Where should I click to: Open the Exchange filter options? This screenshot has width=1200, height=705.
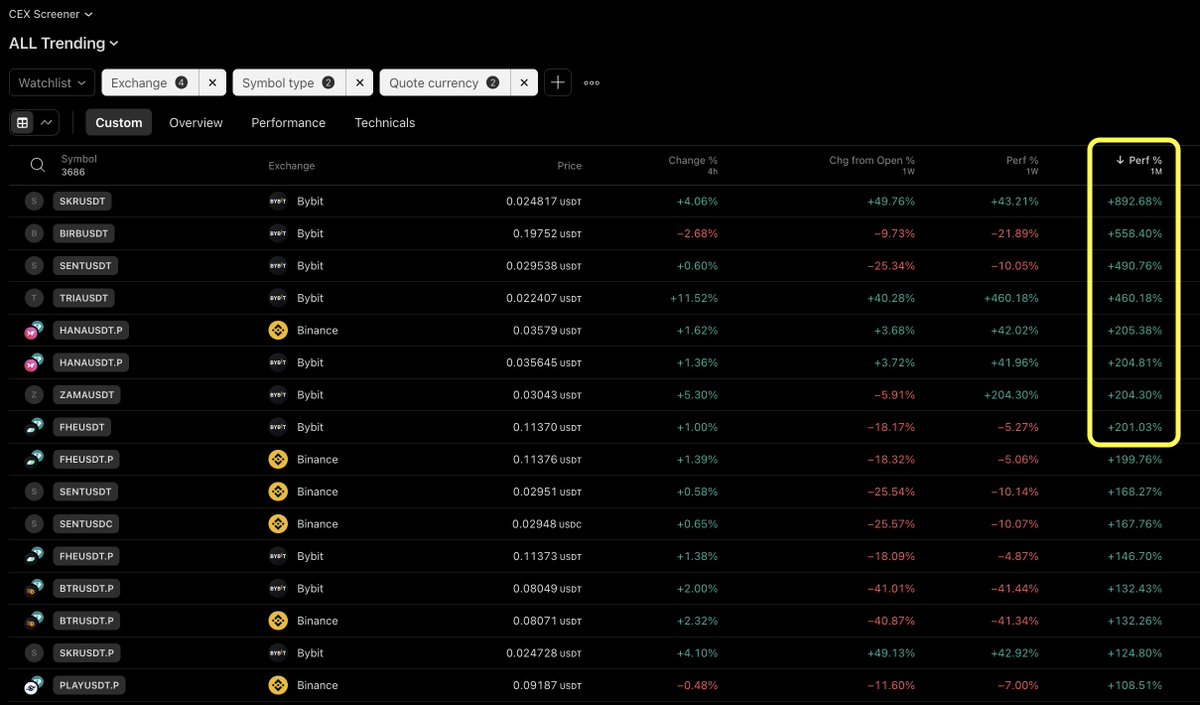click(149, 83)
